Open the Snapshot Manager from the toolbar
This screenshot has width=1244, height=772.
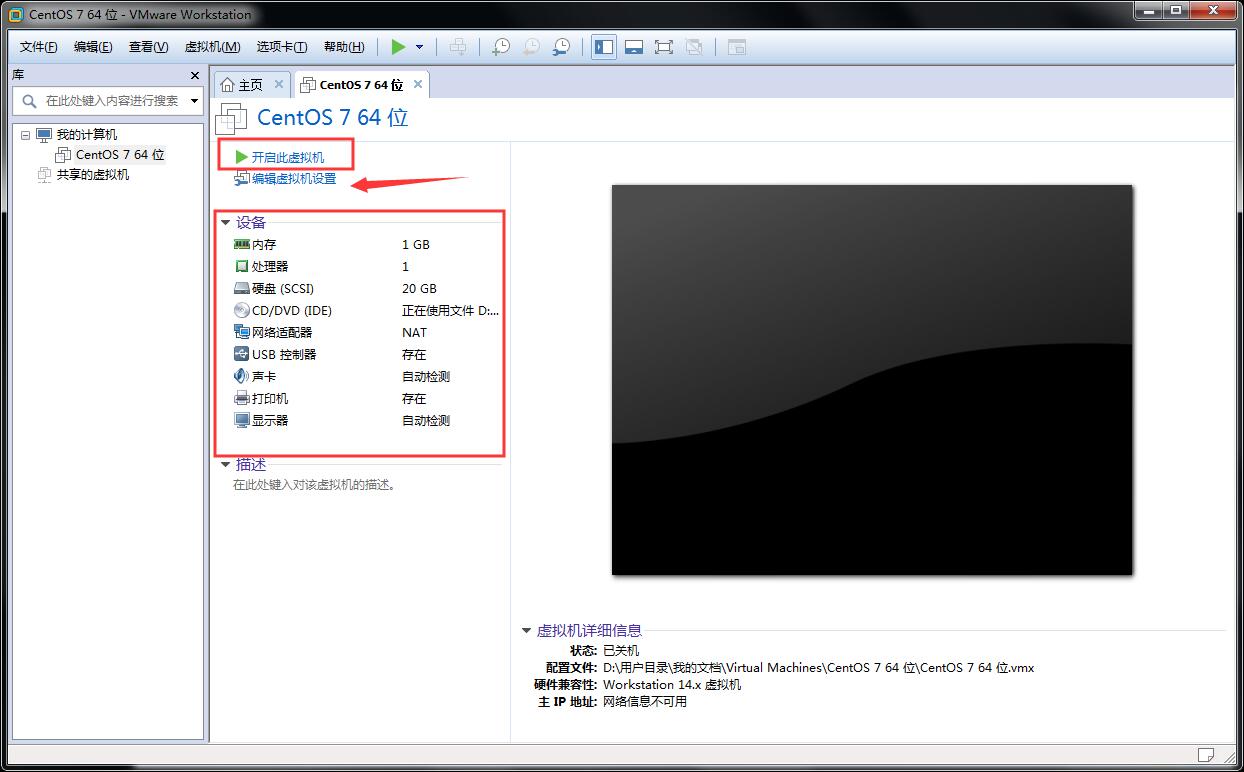coord(561,46)
